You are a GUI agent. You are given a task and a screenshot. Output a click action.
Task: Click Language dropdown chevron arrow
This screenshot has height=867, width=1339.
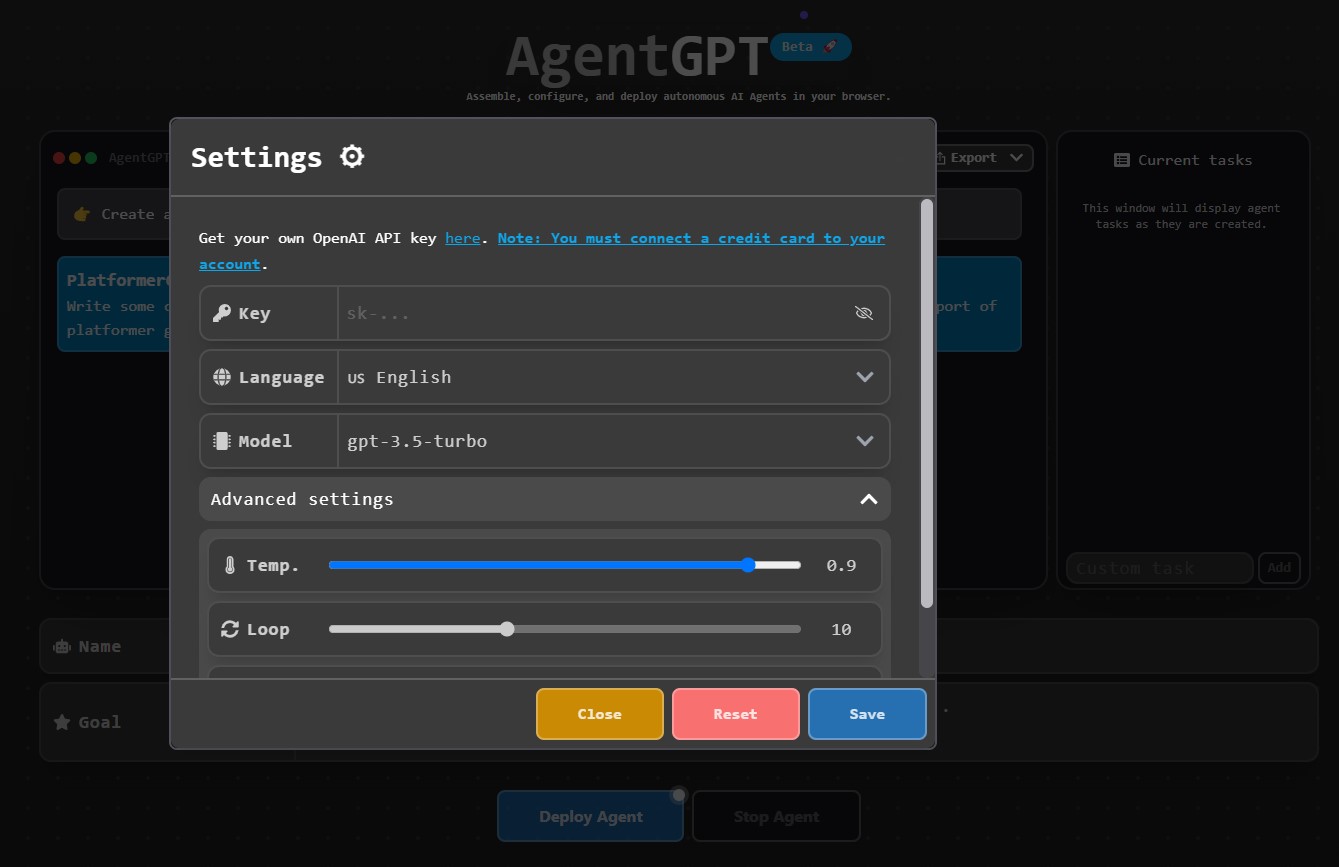[x=865, y=377]
